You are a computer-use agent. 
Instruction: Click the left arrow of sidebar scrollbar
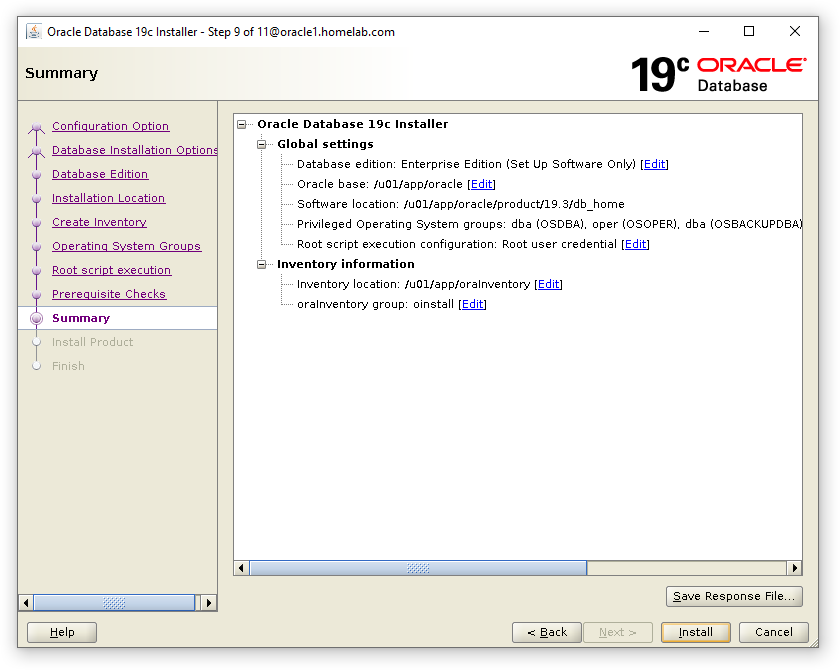click(26, 603)
